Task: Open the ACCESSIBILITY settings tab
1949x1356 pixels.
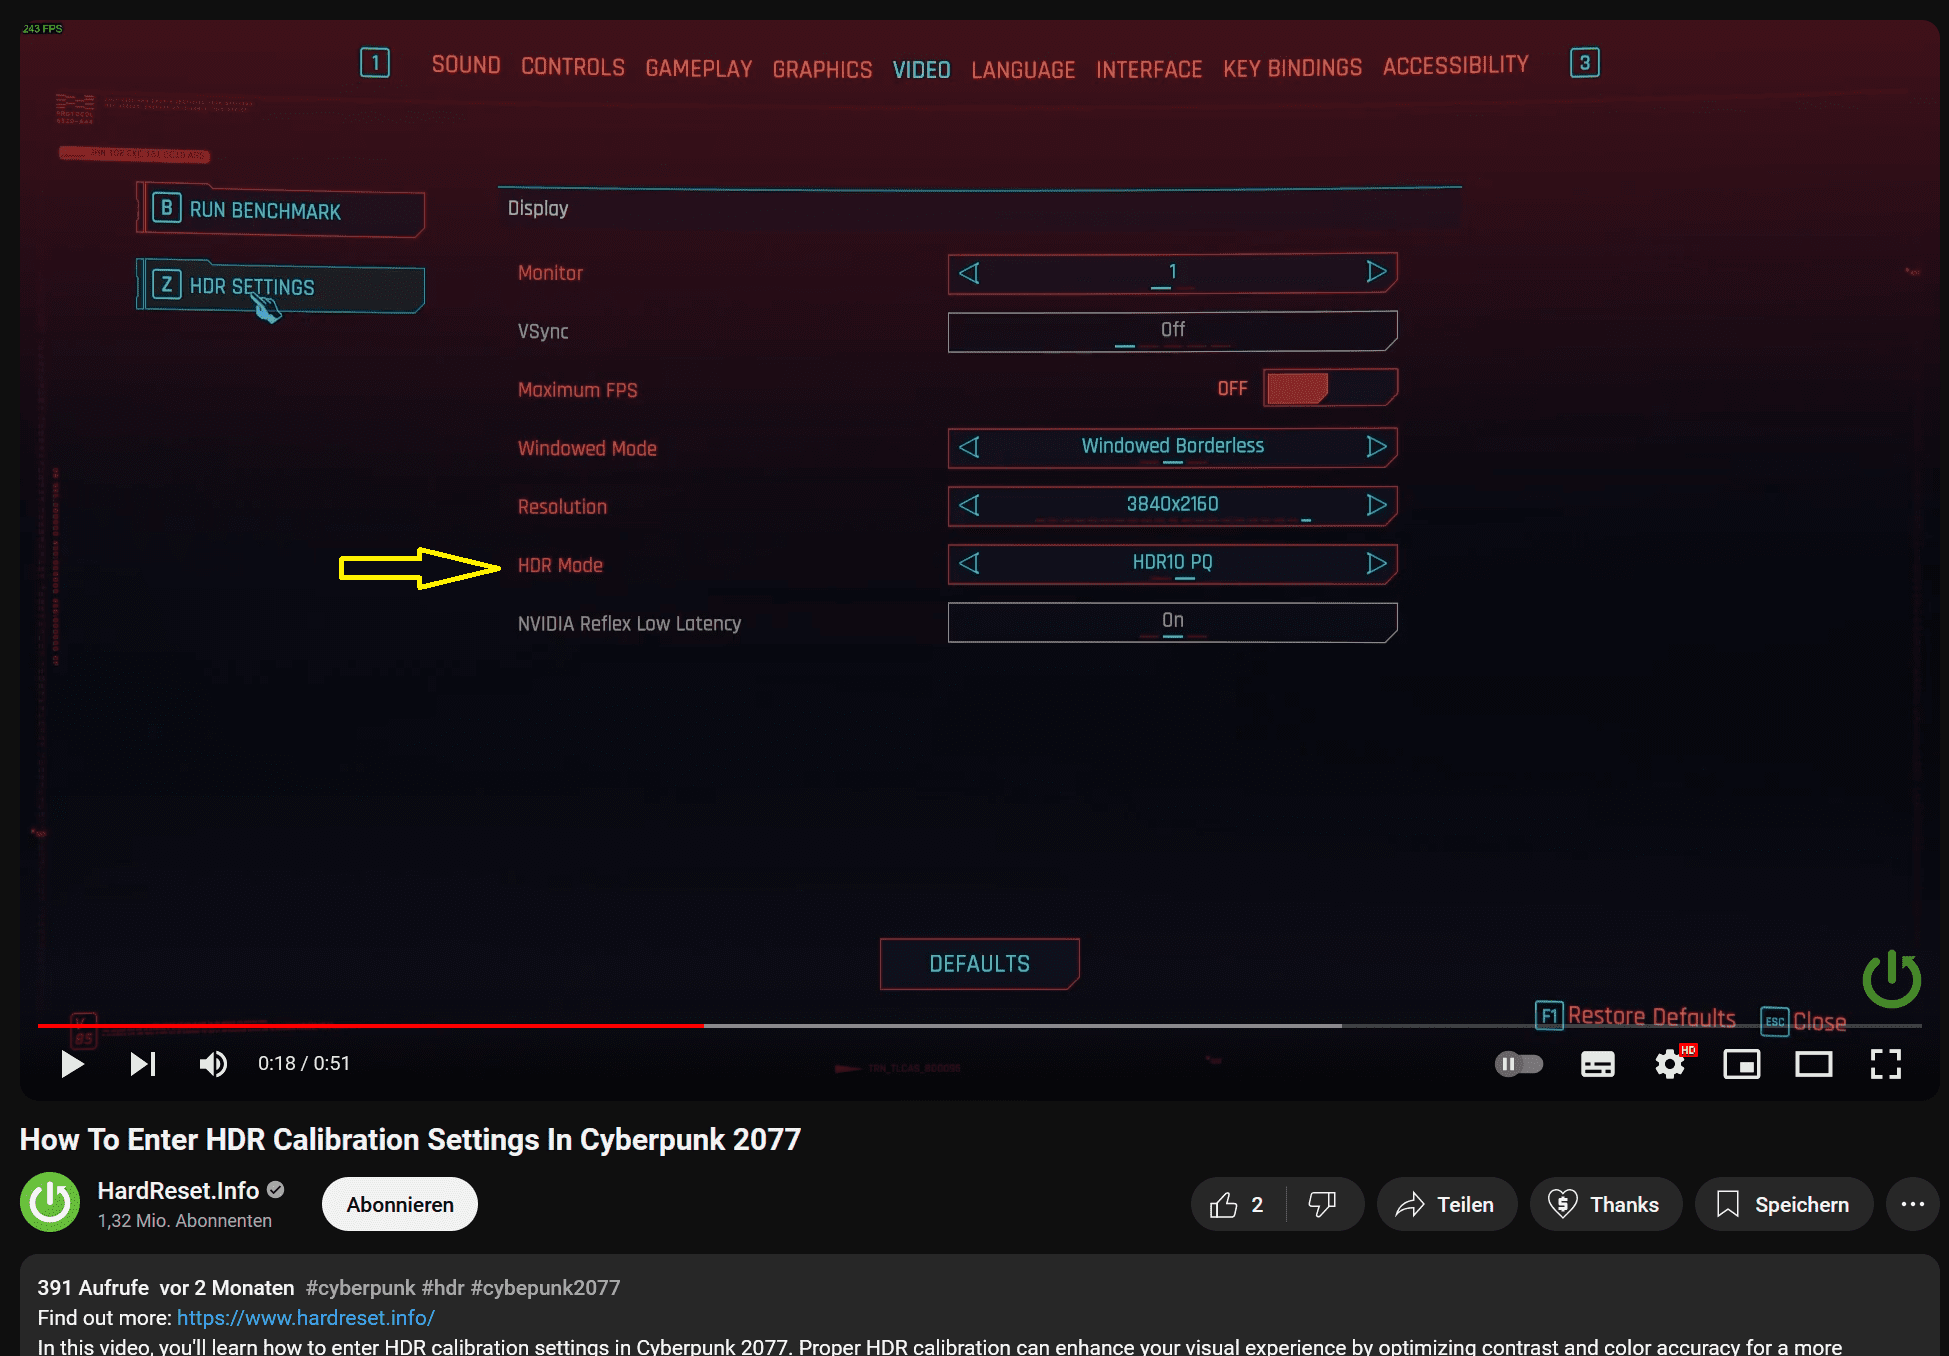Action: tap(1456, 65)
